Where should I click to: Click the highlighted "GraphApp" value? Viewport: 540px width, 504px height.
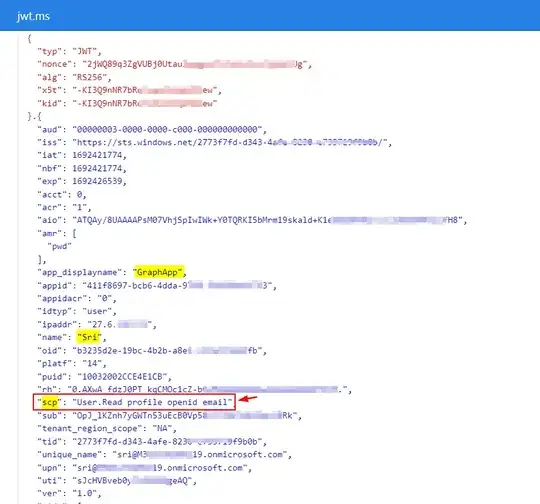pos(158,272)
